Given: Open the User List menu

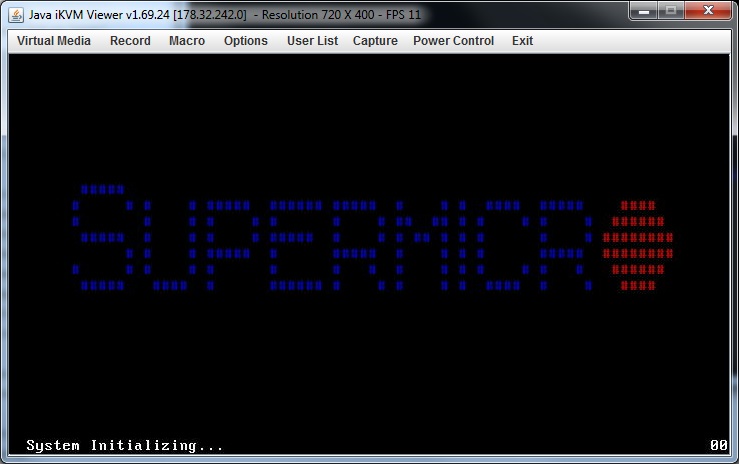Looking at the screenshot, I should click(312, 41).
